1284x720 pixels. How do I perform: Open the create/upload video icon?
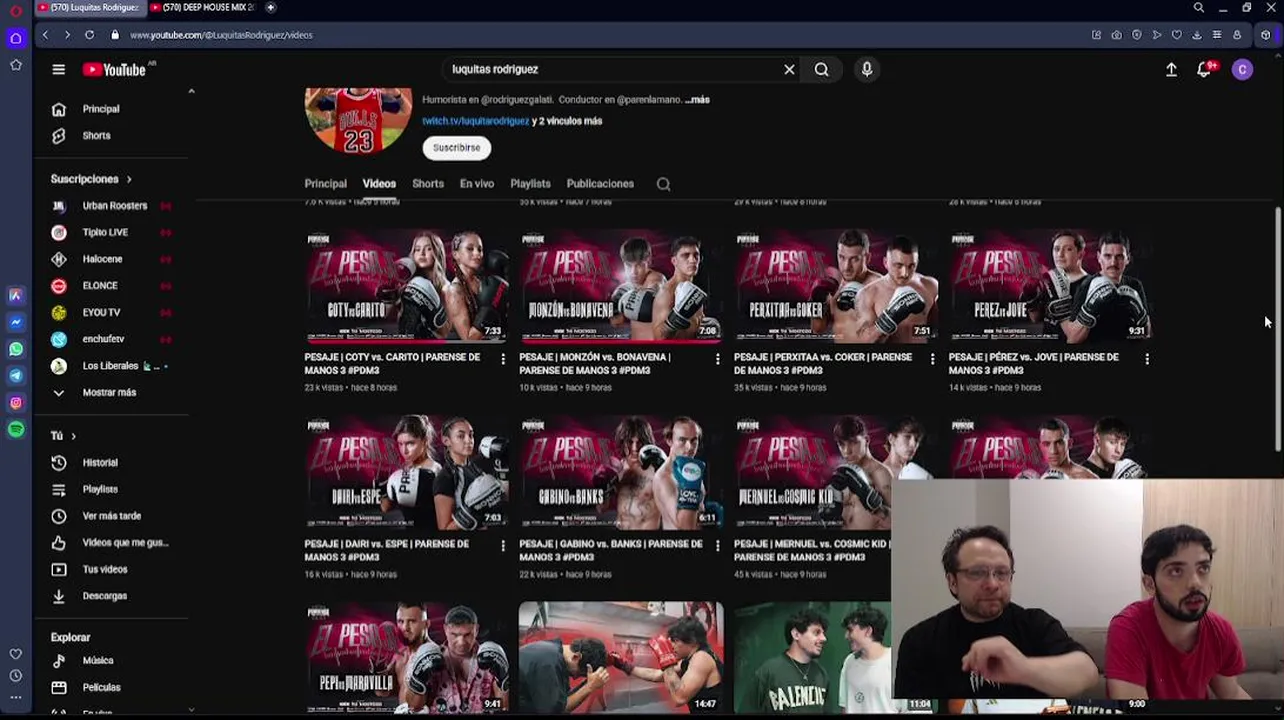[x=1171, y=69]
